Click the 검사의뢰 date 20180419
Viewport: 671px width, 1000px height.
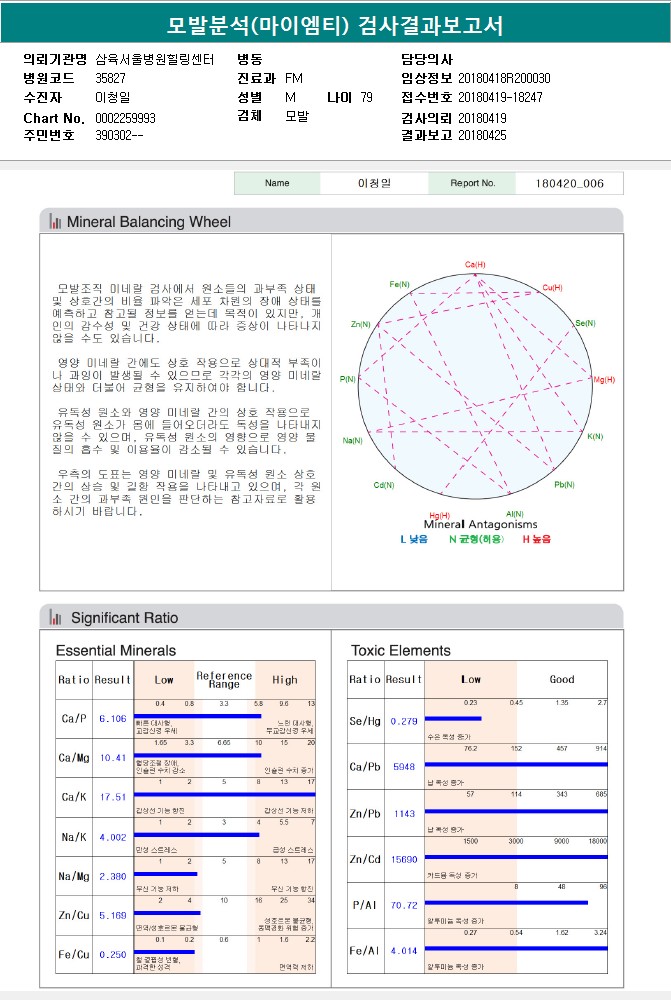[x=482, y=118]
